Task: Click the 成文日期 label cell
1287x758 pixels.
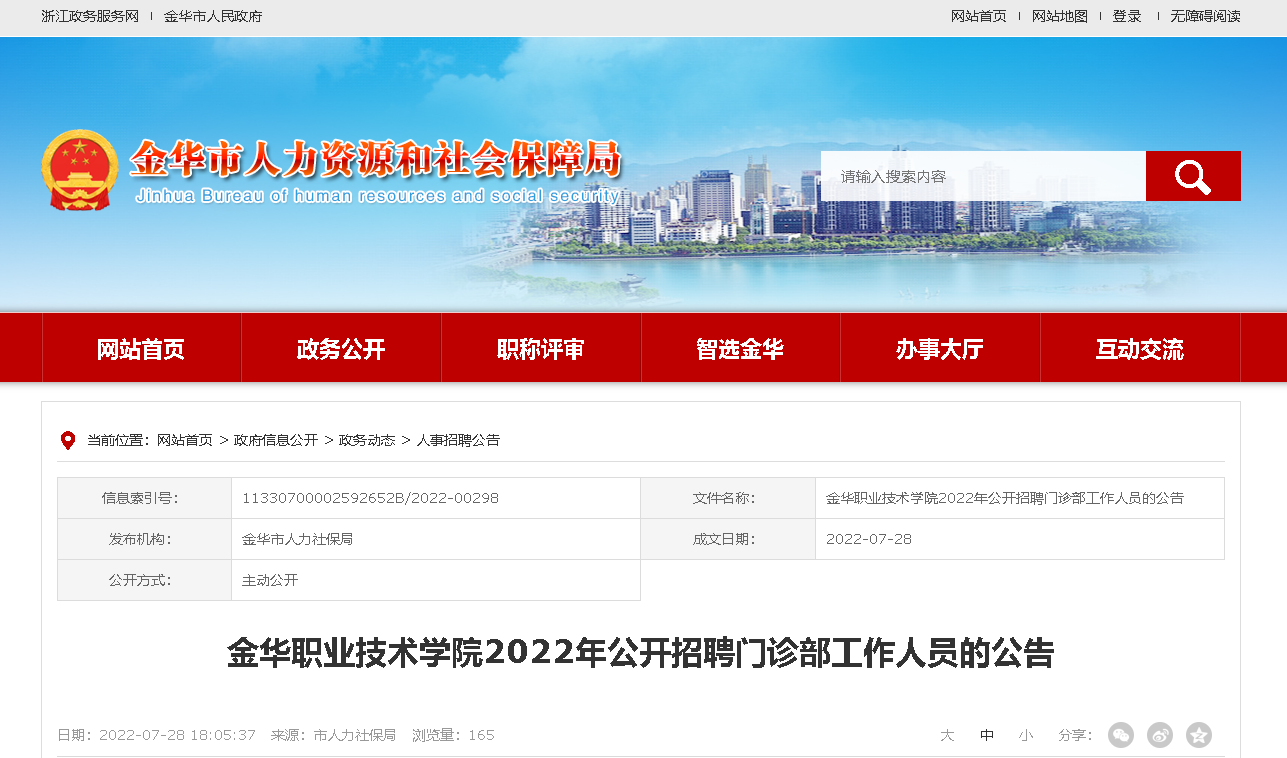Action: [728, 539]
